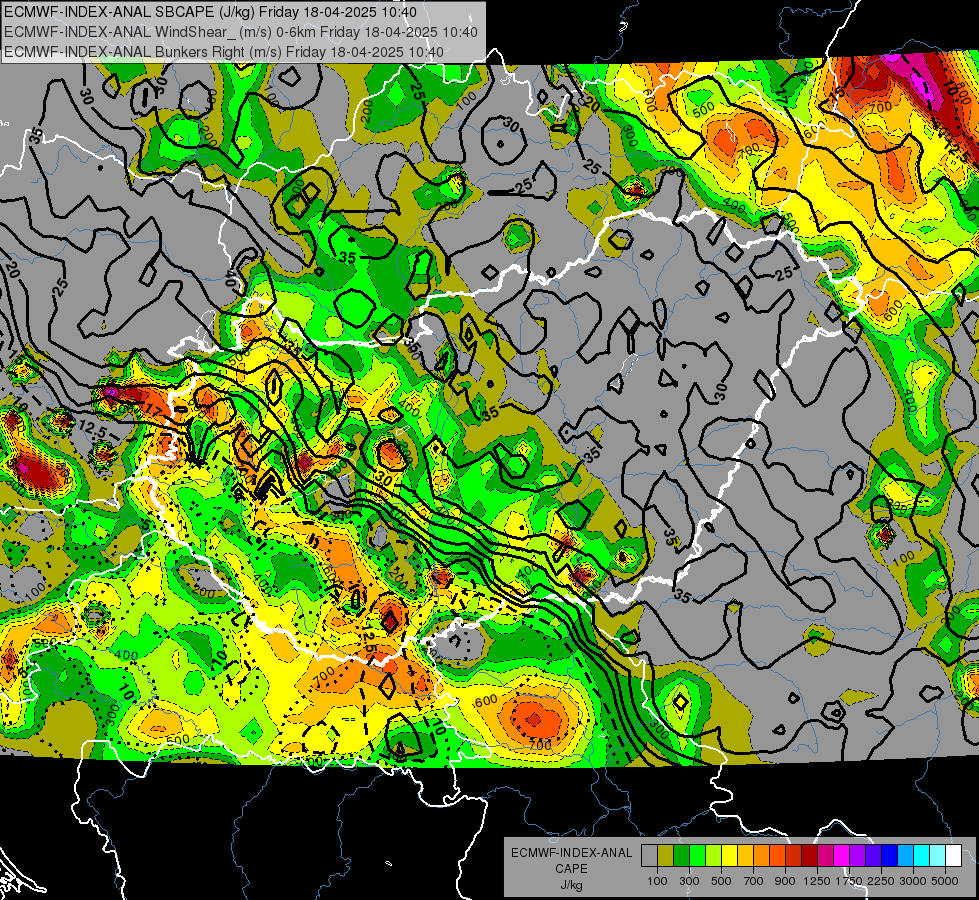Screen dimensions: 979x900
Task: Click the 300 legend tick value
Action: pos(689,881)
